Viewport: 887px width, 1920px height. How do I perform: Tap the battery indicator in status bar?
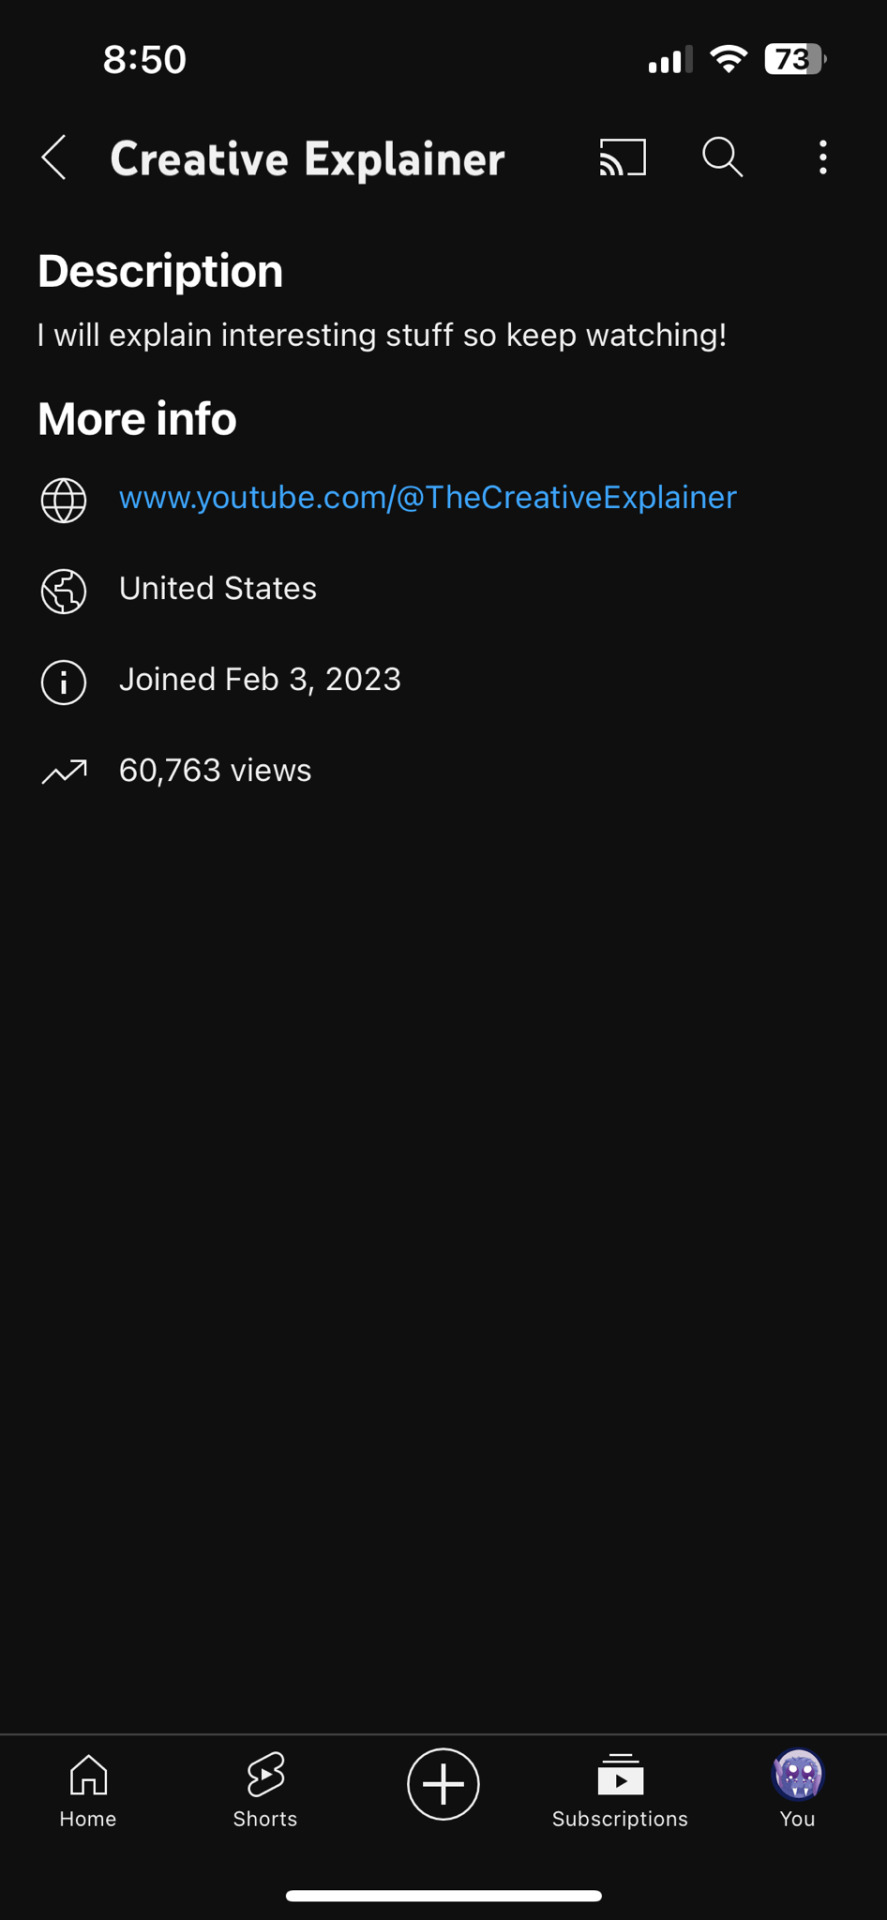796,59
